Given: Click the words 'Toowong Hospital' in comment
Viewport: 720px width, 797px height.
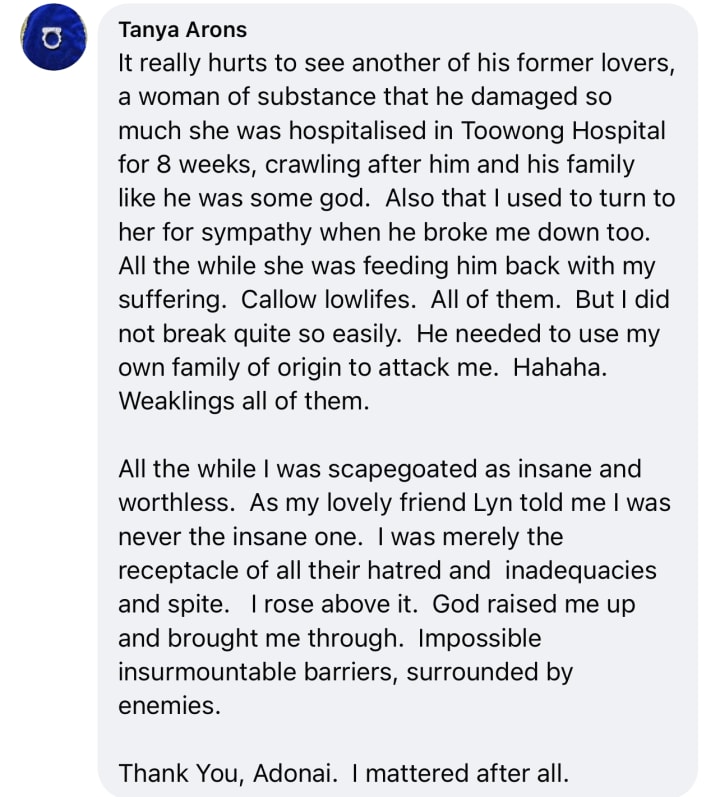Looking at the screenshot, I should pos(563,131).
